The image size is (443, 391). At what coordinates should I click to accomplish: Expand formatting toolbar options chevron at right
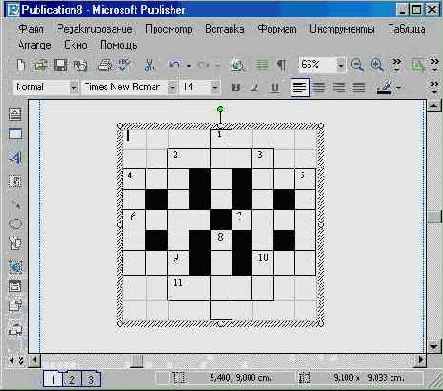[434, 87]
